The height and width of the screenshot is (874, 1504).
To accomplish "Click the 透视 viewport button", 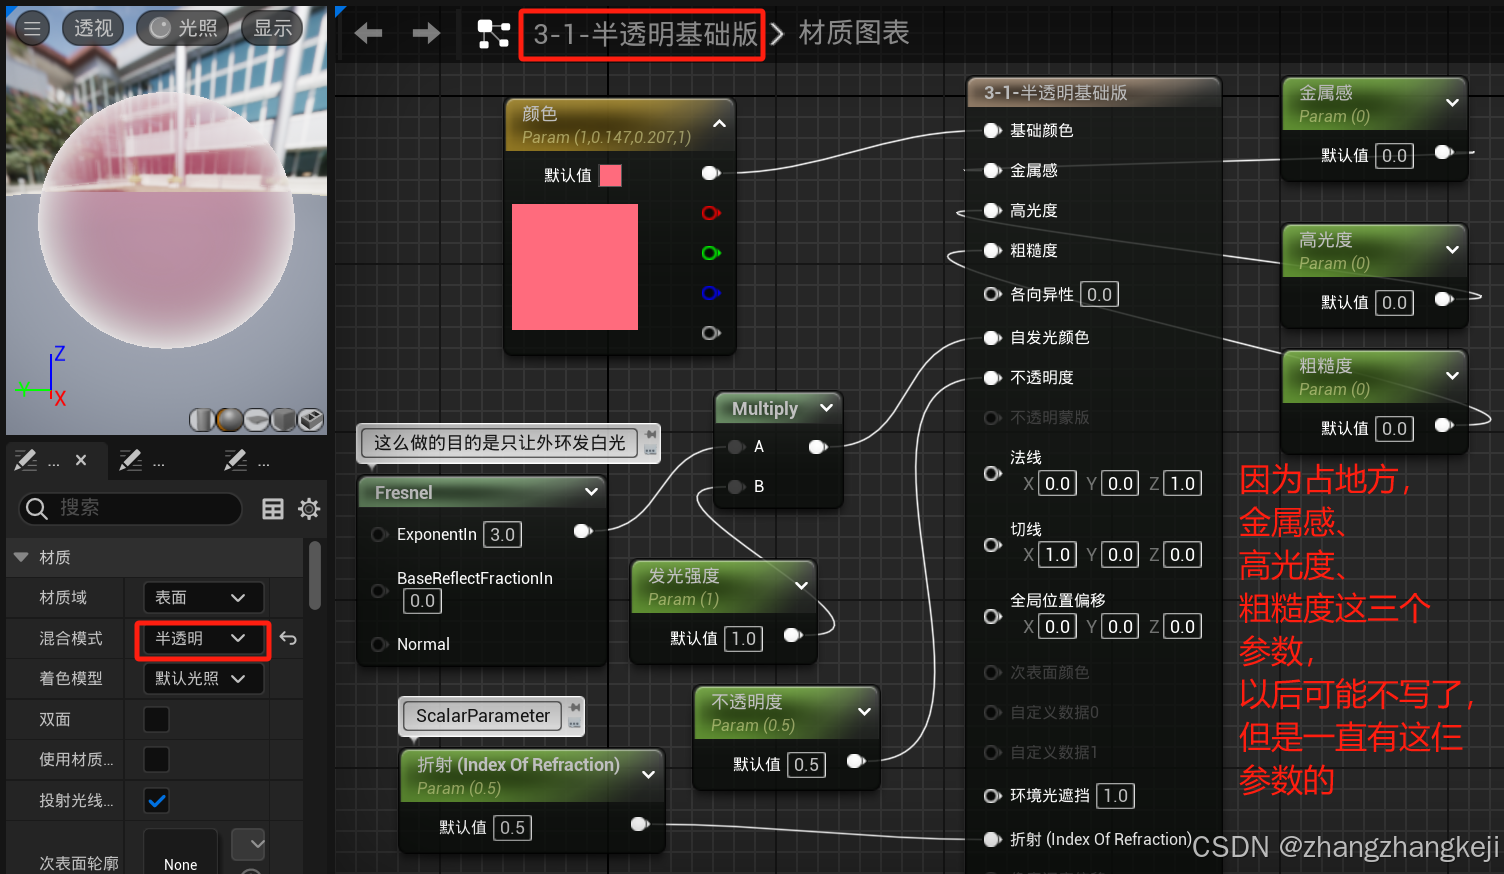I will 93,28.
